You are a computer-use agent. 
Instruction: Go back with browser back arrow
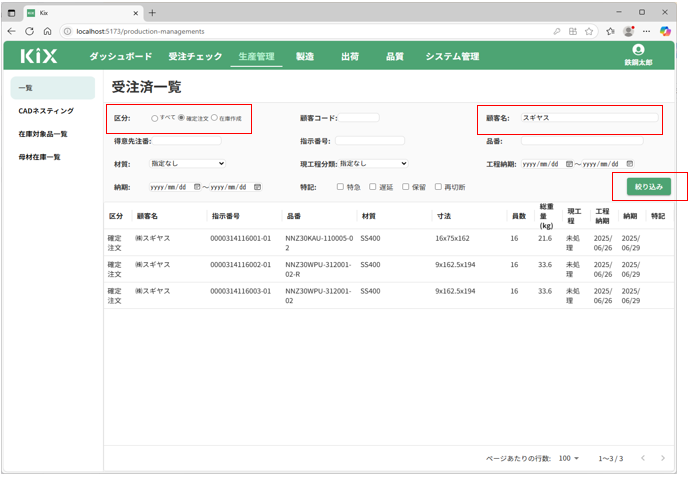point(11,31)
